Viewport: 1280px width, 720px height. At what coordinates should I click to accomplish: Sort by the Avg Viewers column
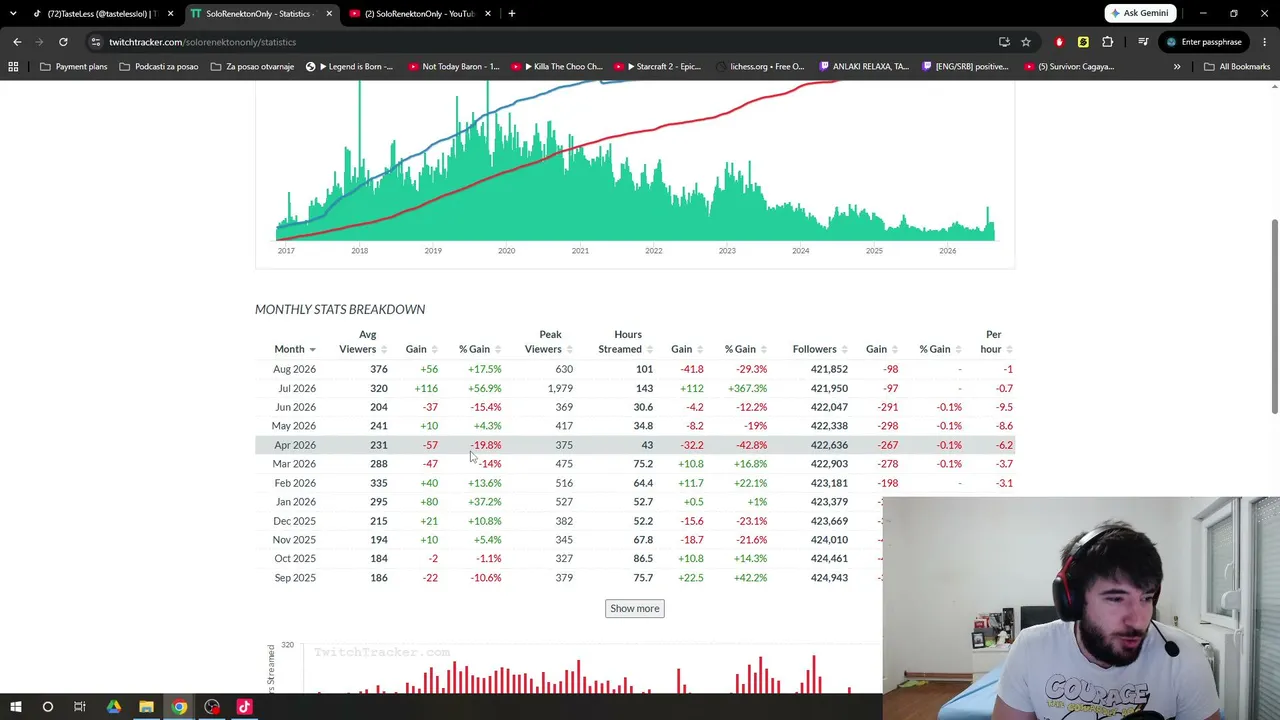click(363, 342)
